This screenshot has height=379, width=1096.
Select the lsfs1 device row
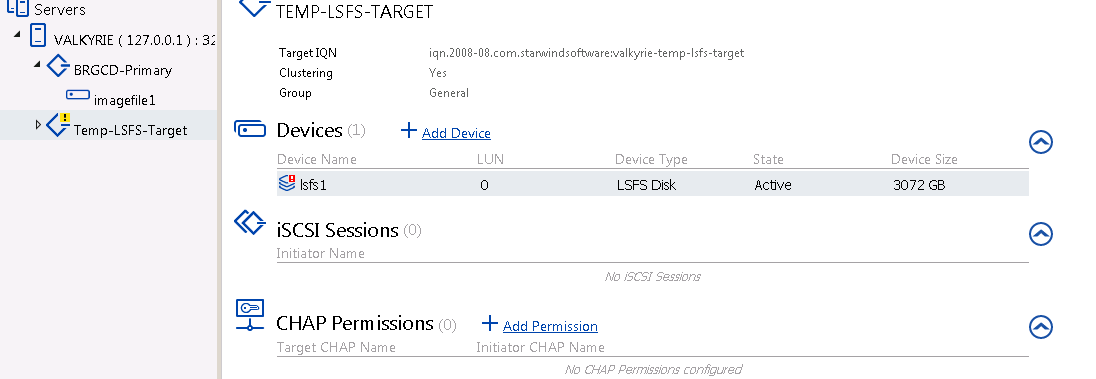[x=653, y=185]
